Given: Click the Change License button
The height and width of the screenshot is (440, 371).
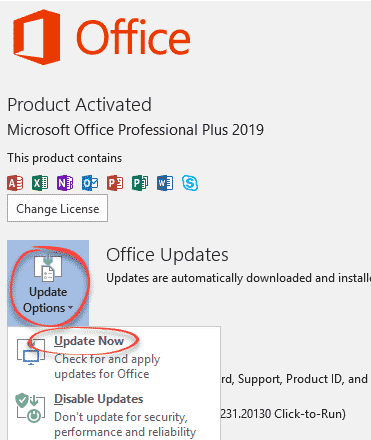Looking at the screenshot, I should 57,208.
